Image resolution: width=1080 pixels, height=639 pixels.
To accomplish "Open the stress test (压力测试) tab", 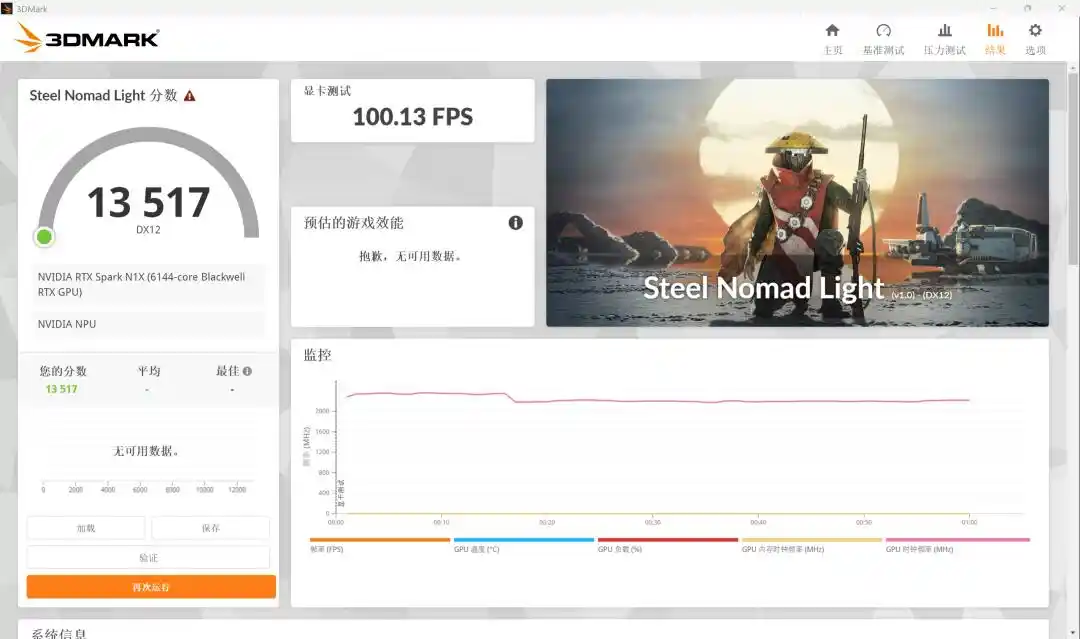I will point(944,39).
